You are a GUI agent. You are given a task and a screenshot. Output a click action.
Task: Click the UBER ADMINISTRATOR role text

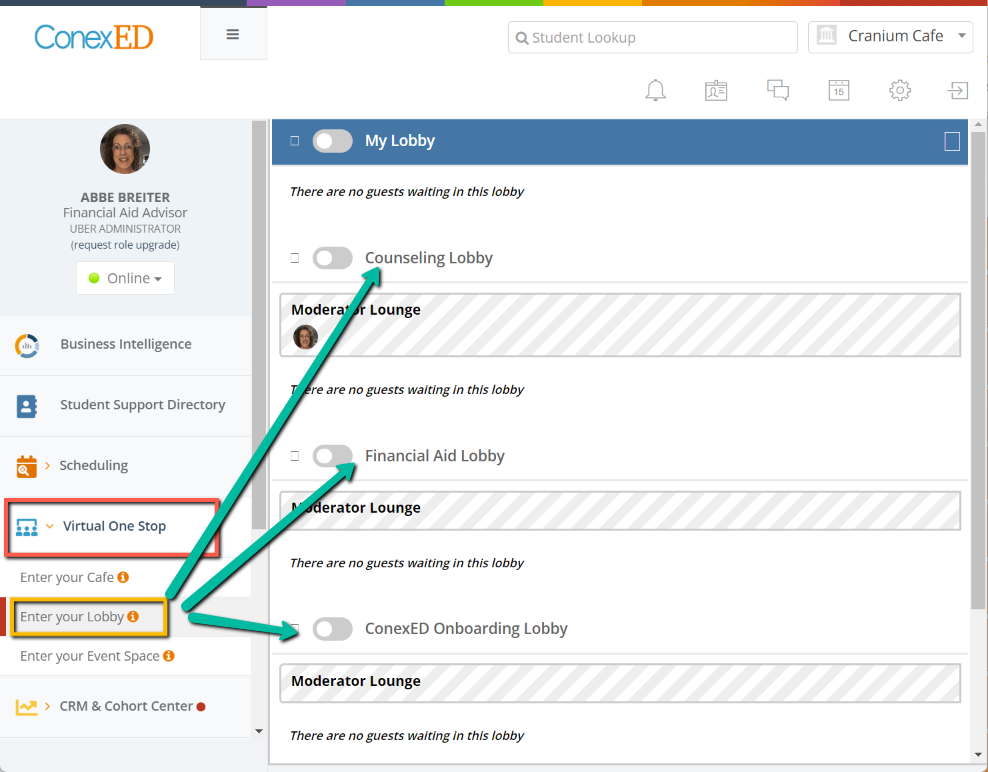[125, 229]
